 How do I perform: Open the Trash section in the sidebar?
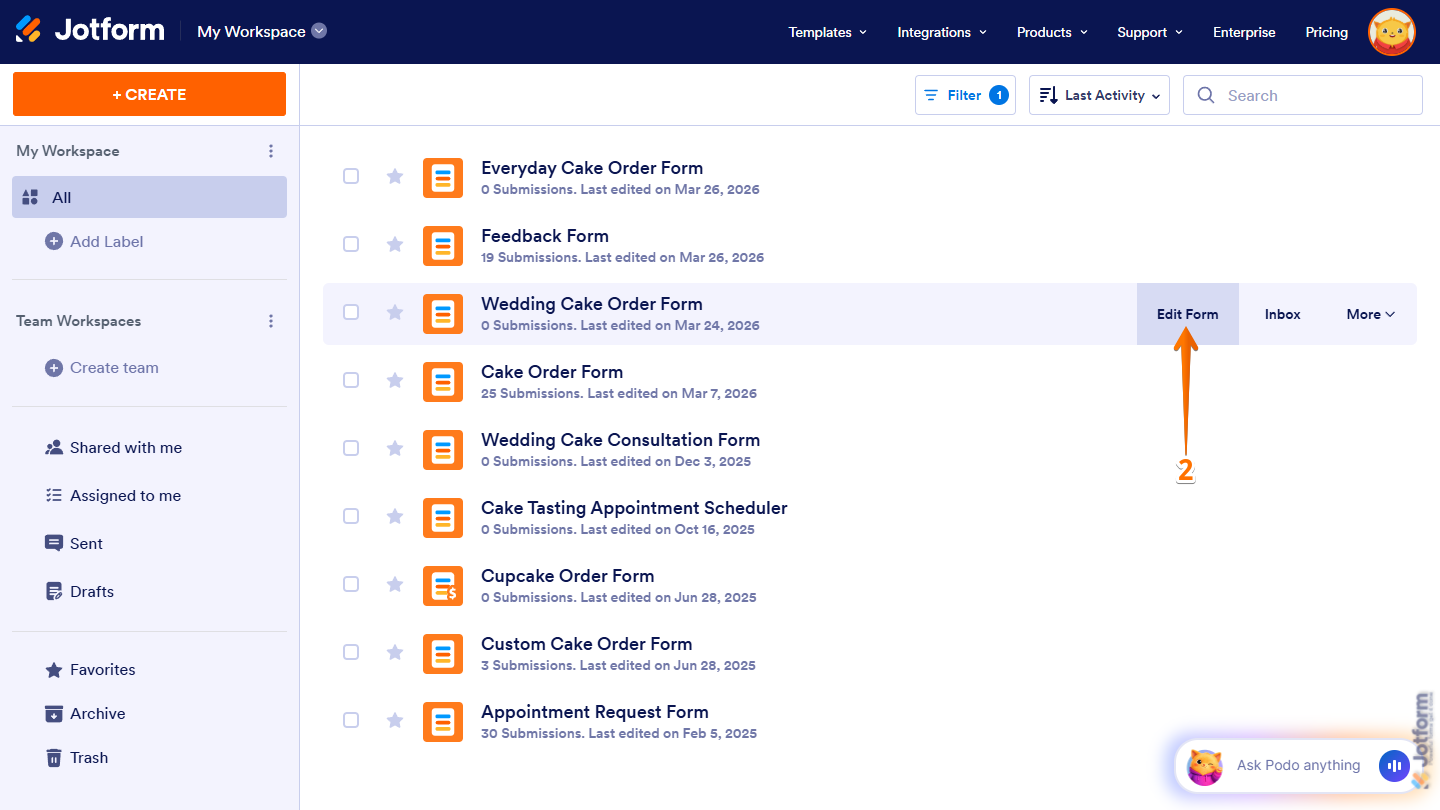(88, 757)
